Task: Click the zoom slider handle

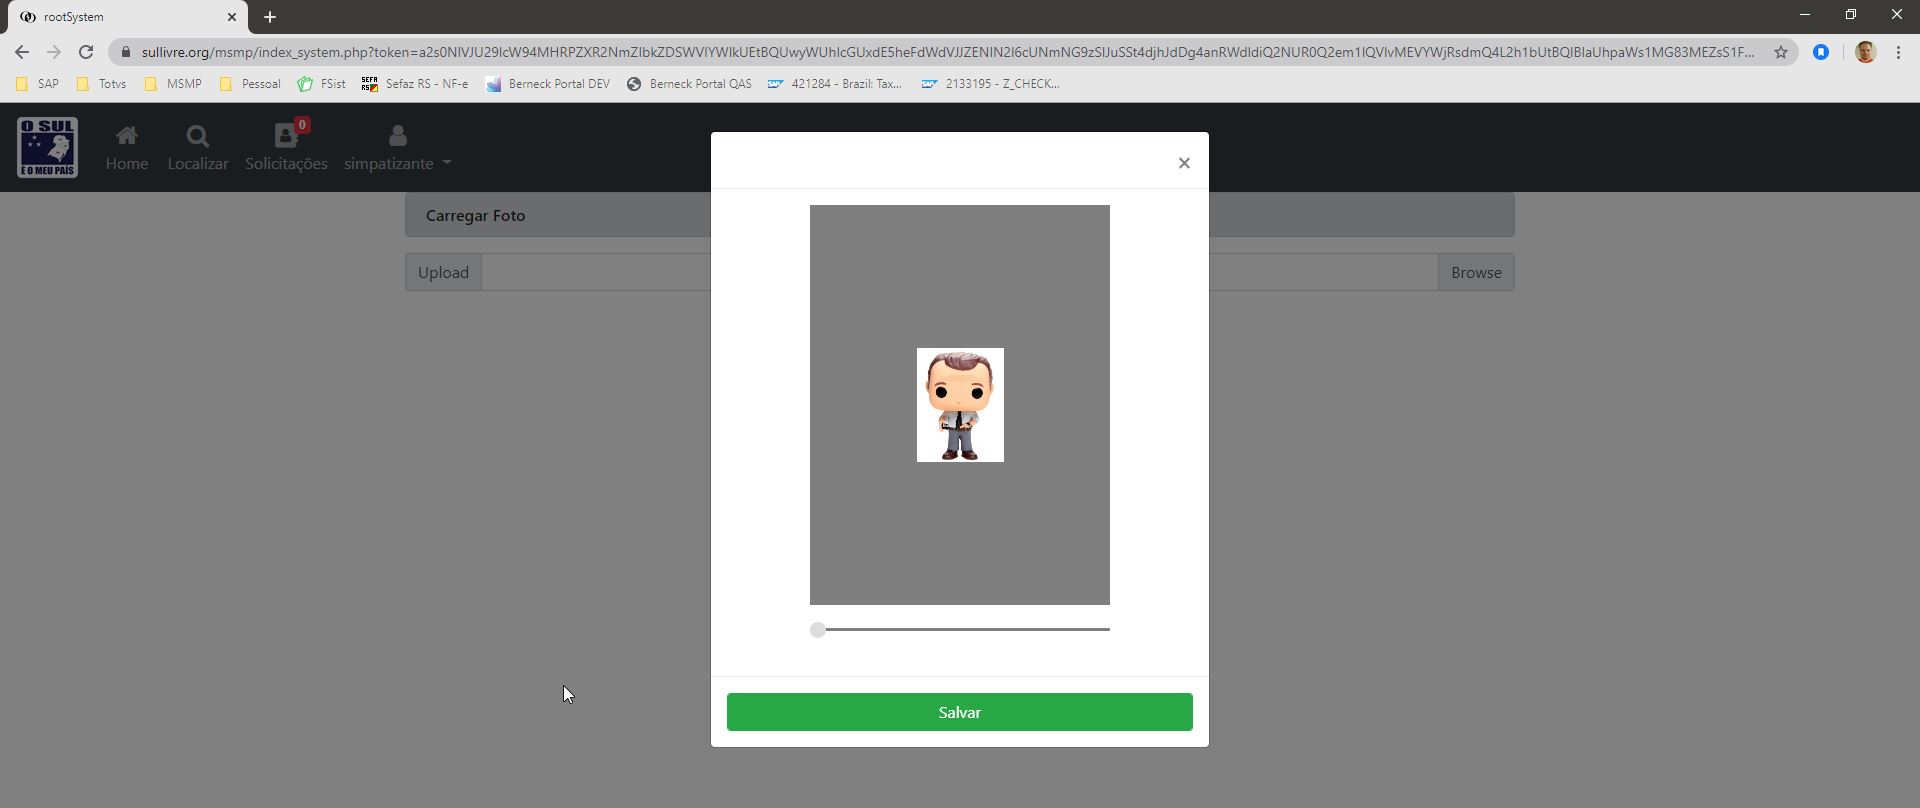Action: click(818, 630)
